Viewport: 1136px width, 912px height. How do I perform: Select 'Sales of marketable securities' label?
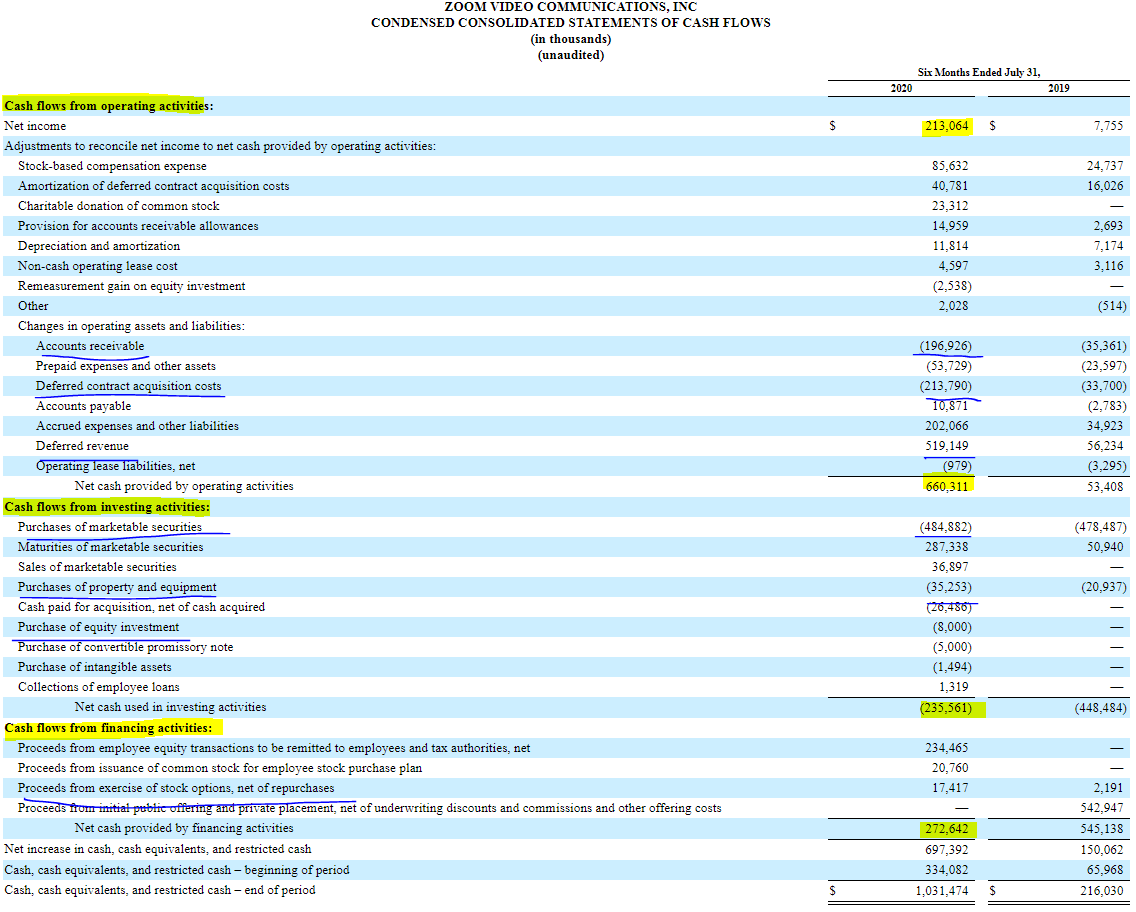pos(97,567)
